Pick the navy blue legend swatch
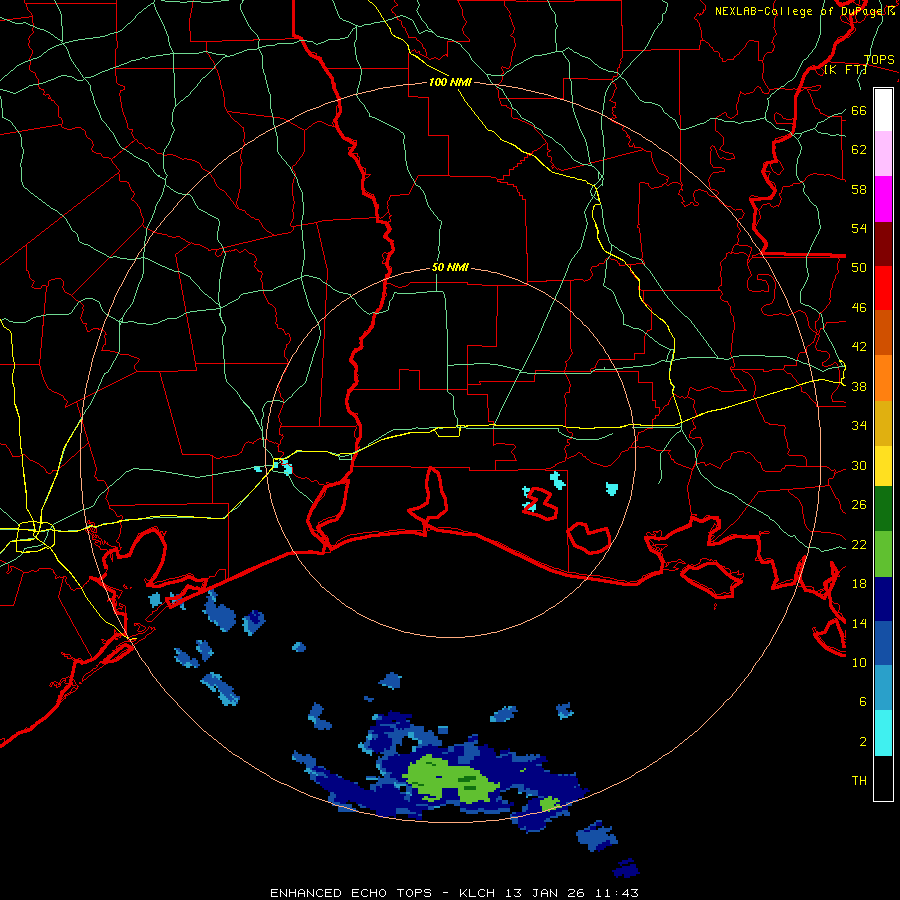Image resolution: width=900 pixels, height=900 pixels. point(883,599)
